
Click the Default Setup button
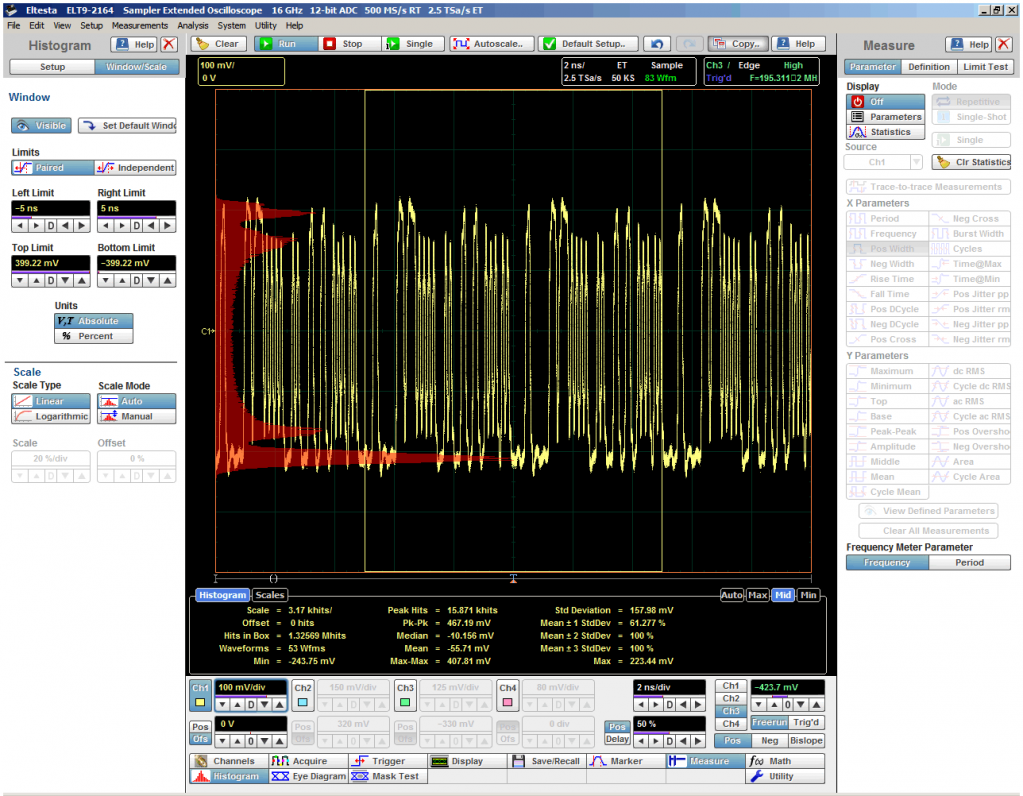click(x=589, y=44)
